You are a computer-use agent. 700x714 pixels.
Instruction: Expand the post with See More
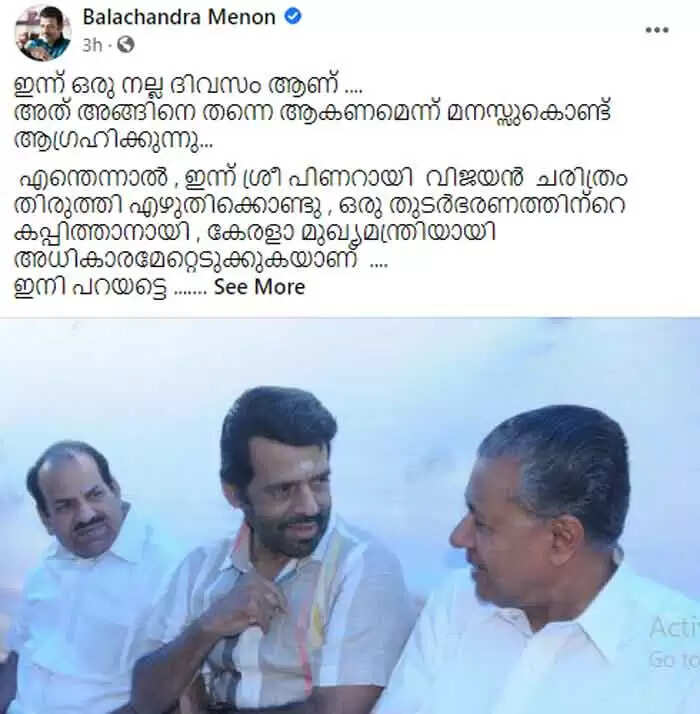(259, 287)
